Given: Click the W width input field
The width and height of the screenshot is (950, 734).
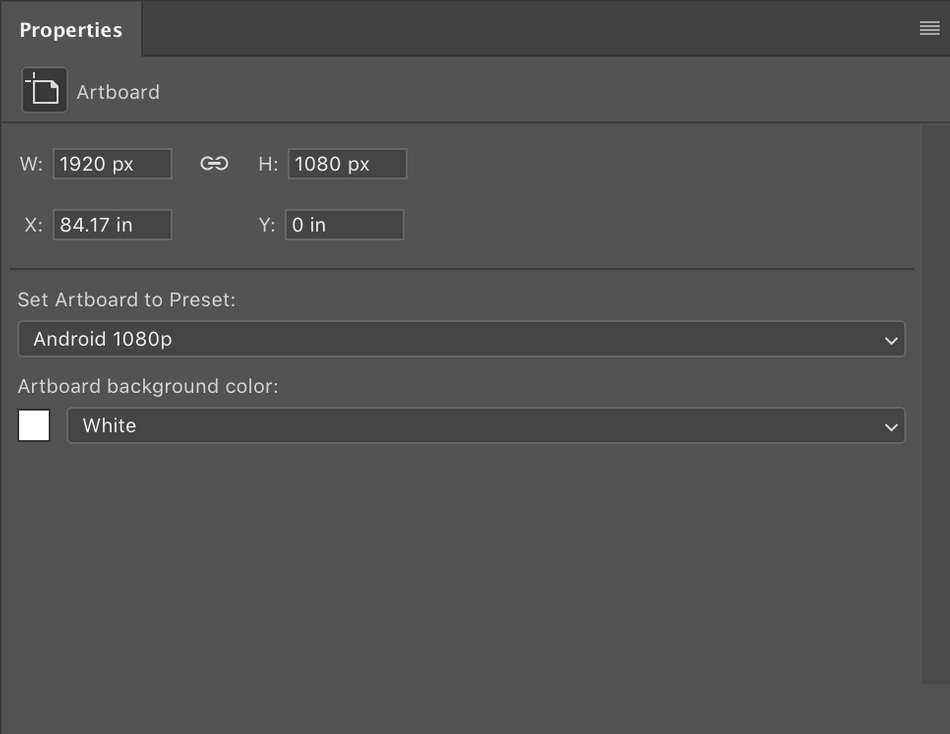Looking at the screenshot, I should click(113, 164).
